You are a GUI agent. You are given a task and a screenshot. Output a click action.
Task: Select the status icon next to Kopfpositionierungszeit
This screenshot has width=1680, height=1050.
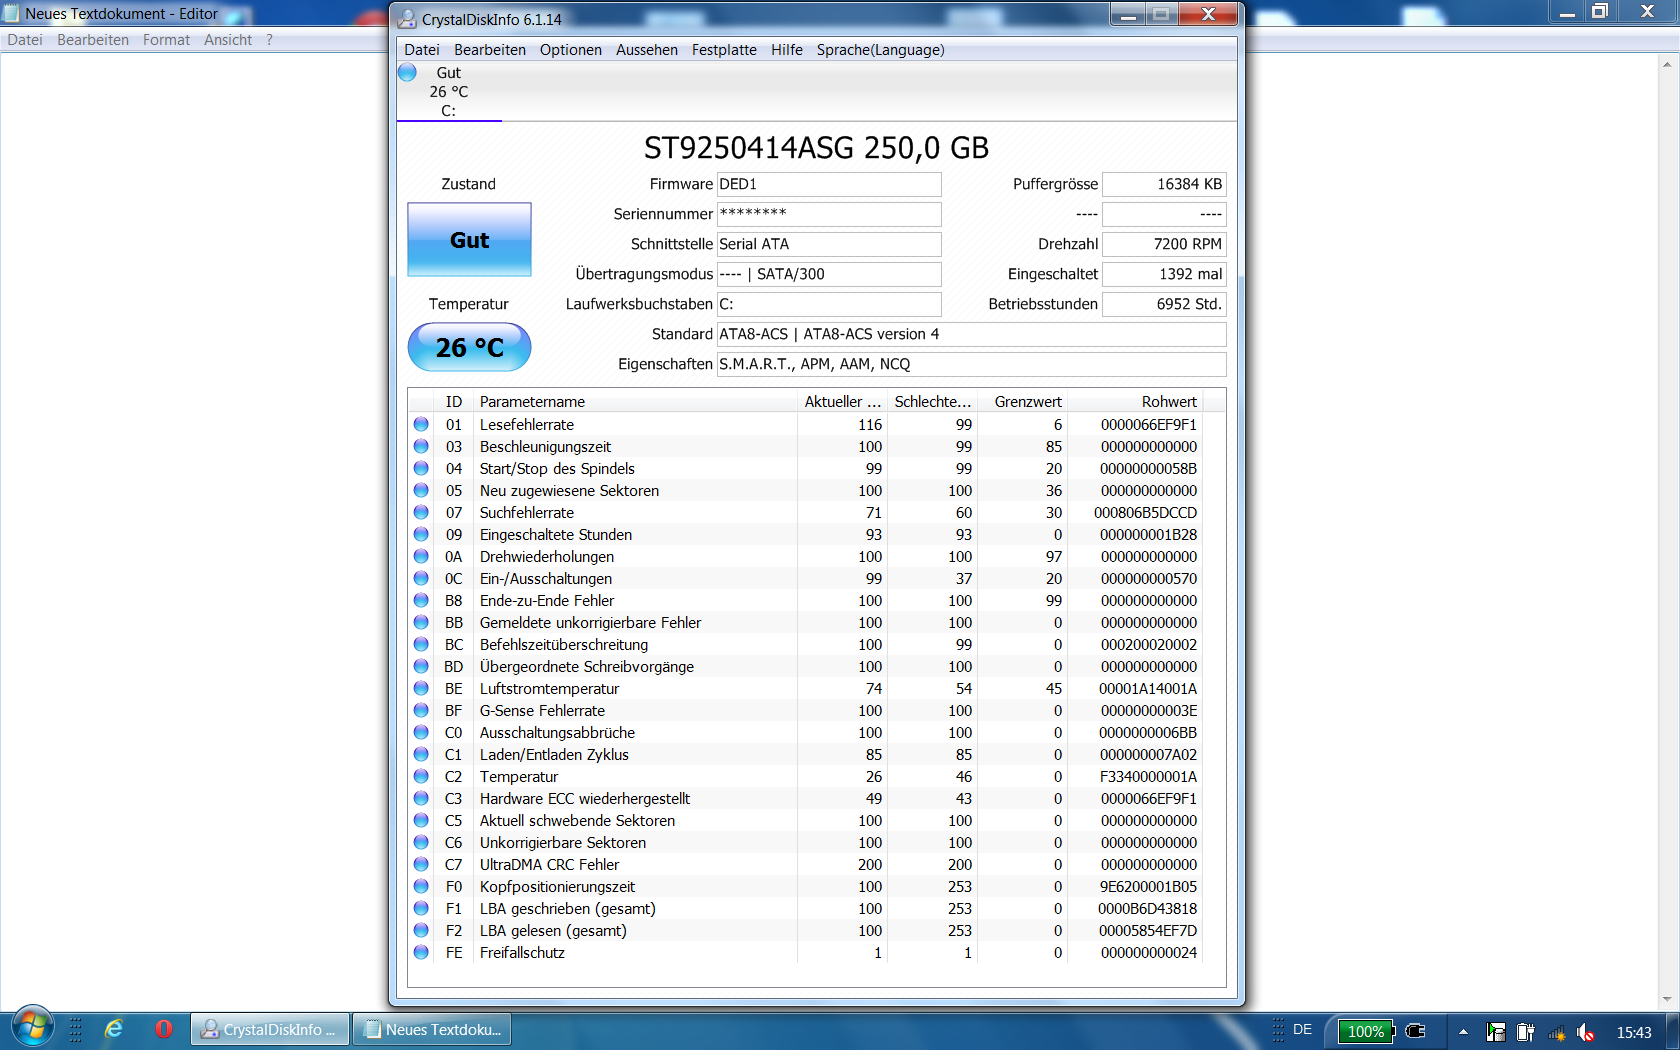421,886
